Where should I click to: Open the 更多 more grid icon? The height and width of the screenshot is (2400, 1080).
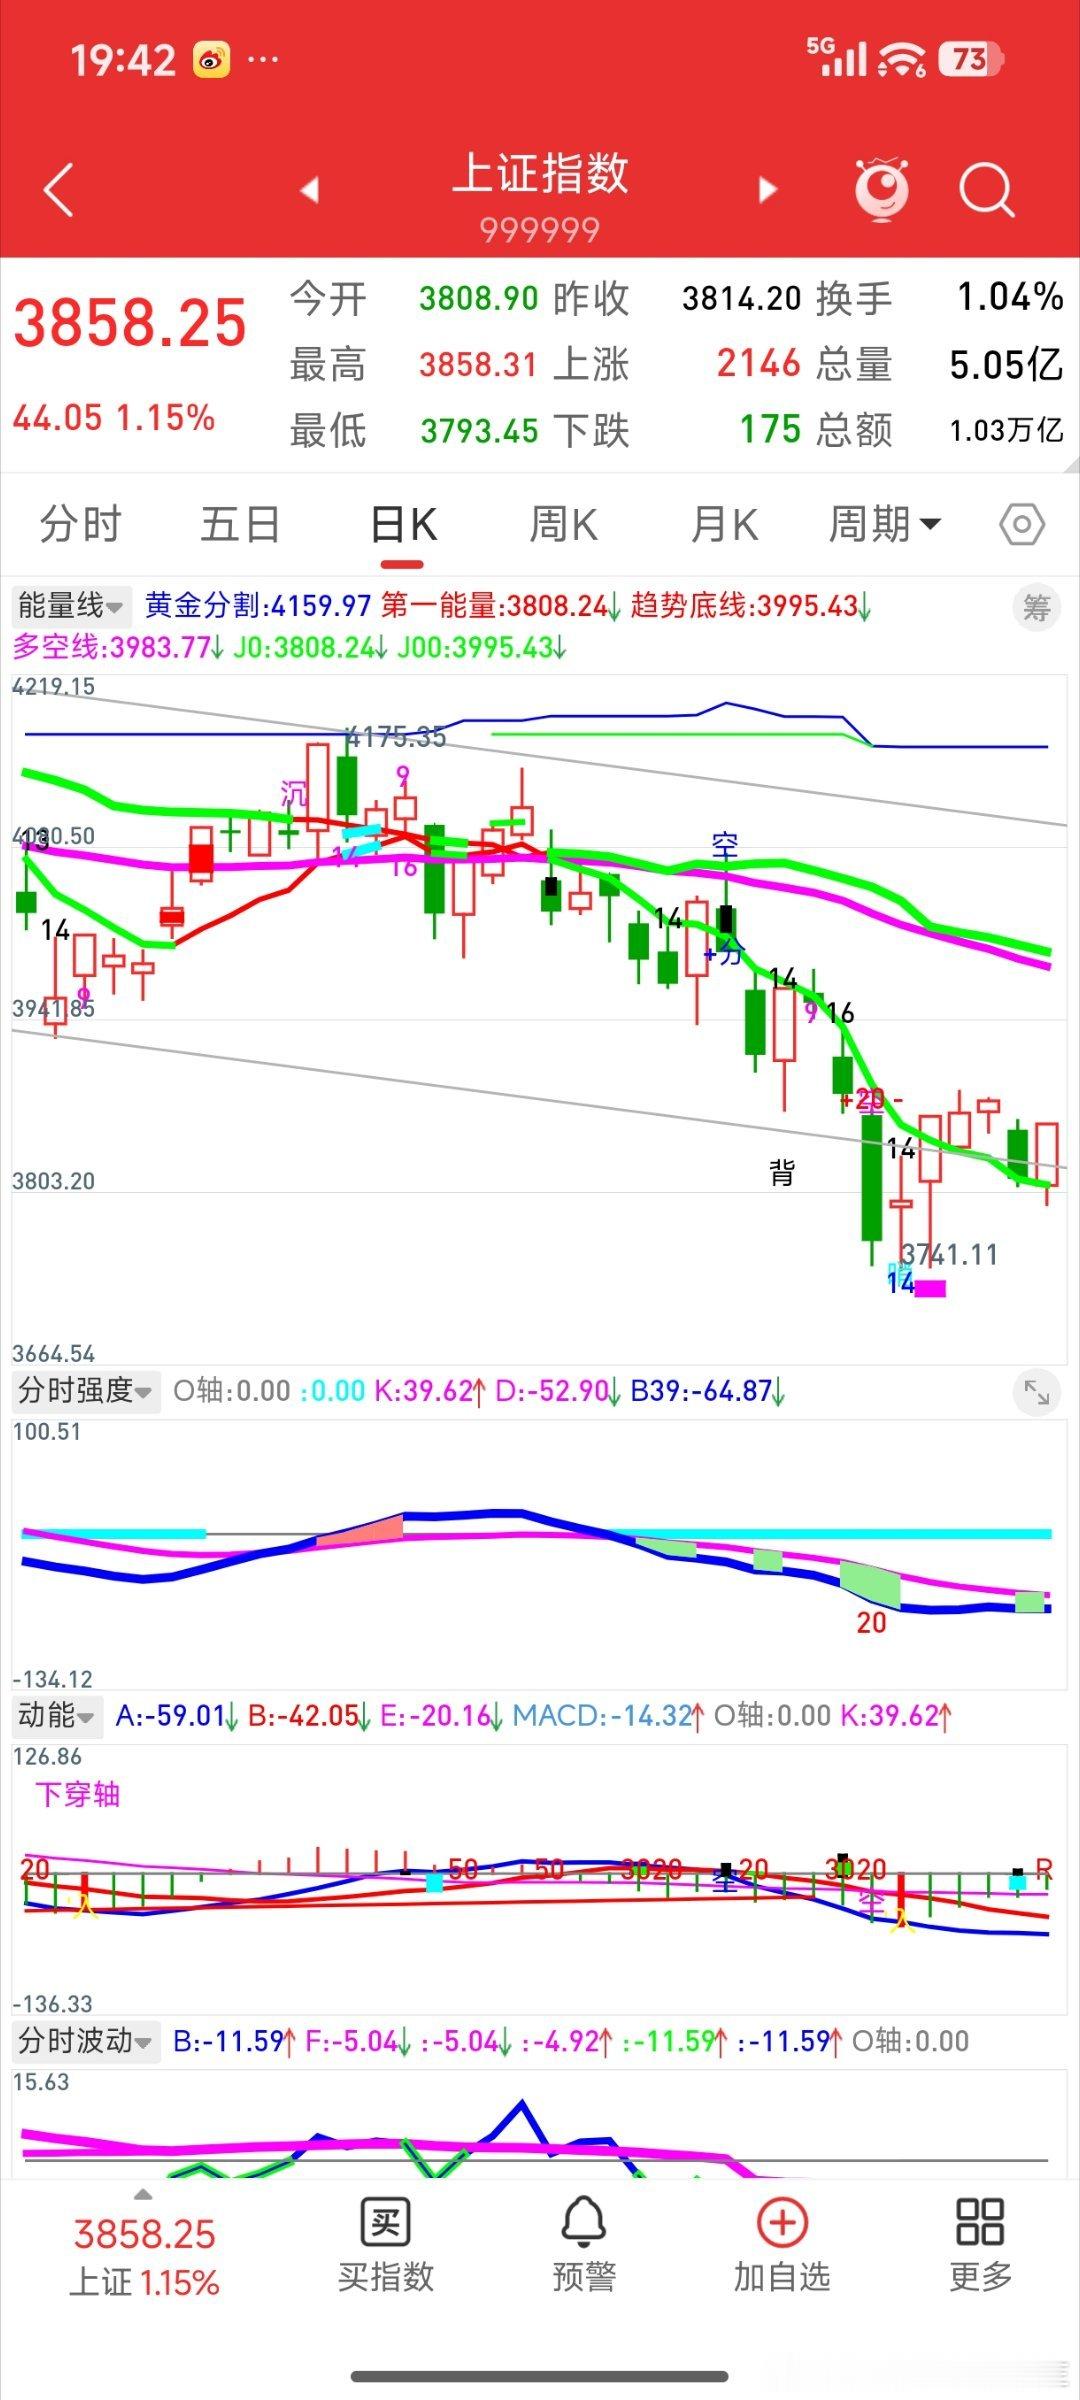pos(980,2222)
